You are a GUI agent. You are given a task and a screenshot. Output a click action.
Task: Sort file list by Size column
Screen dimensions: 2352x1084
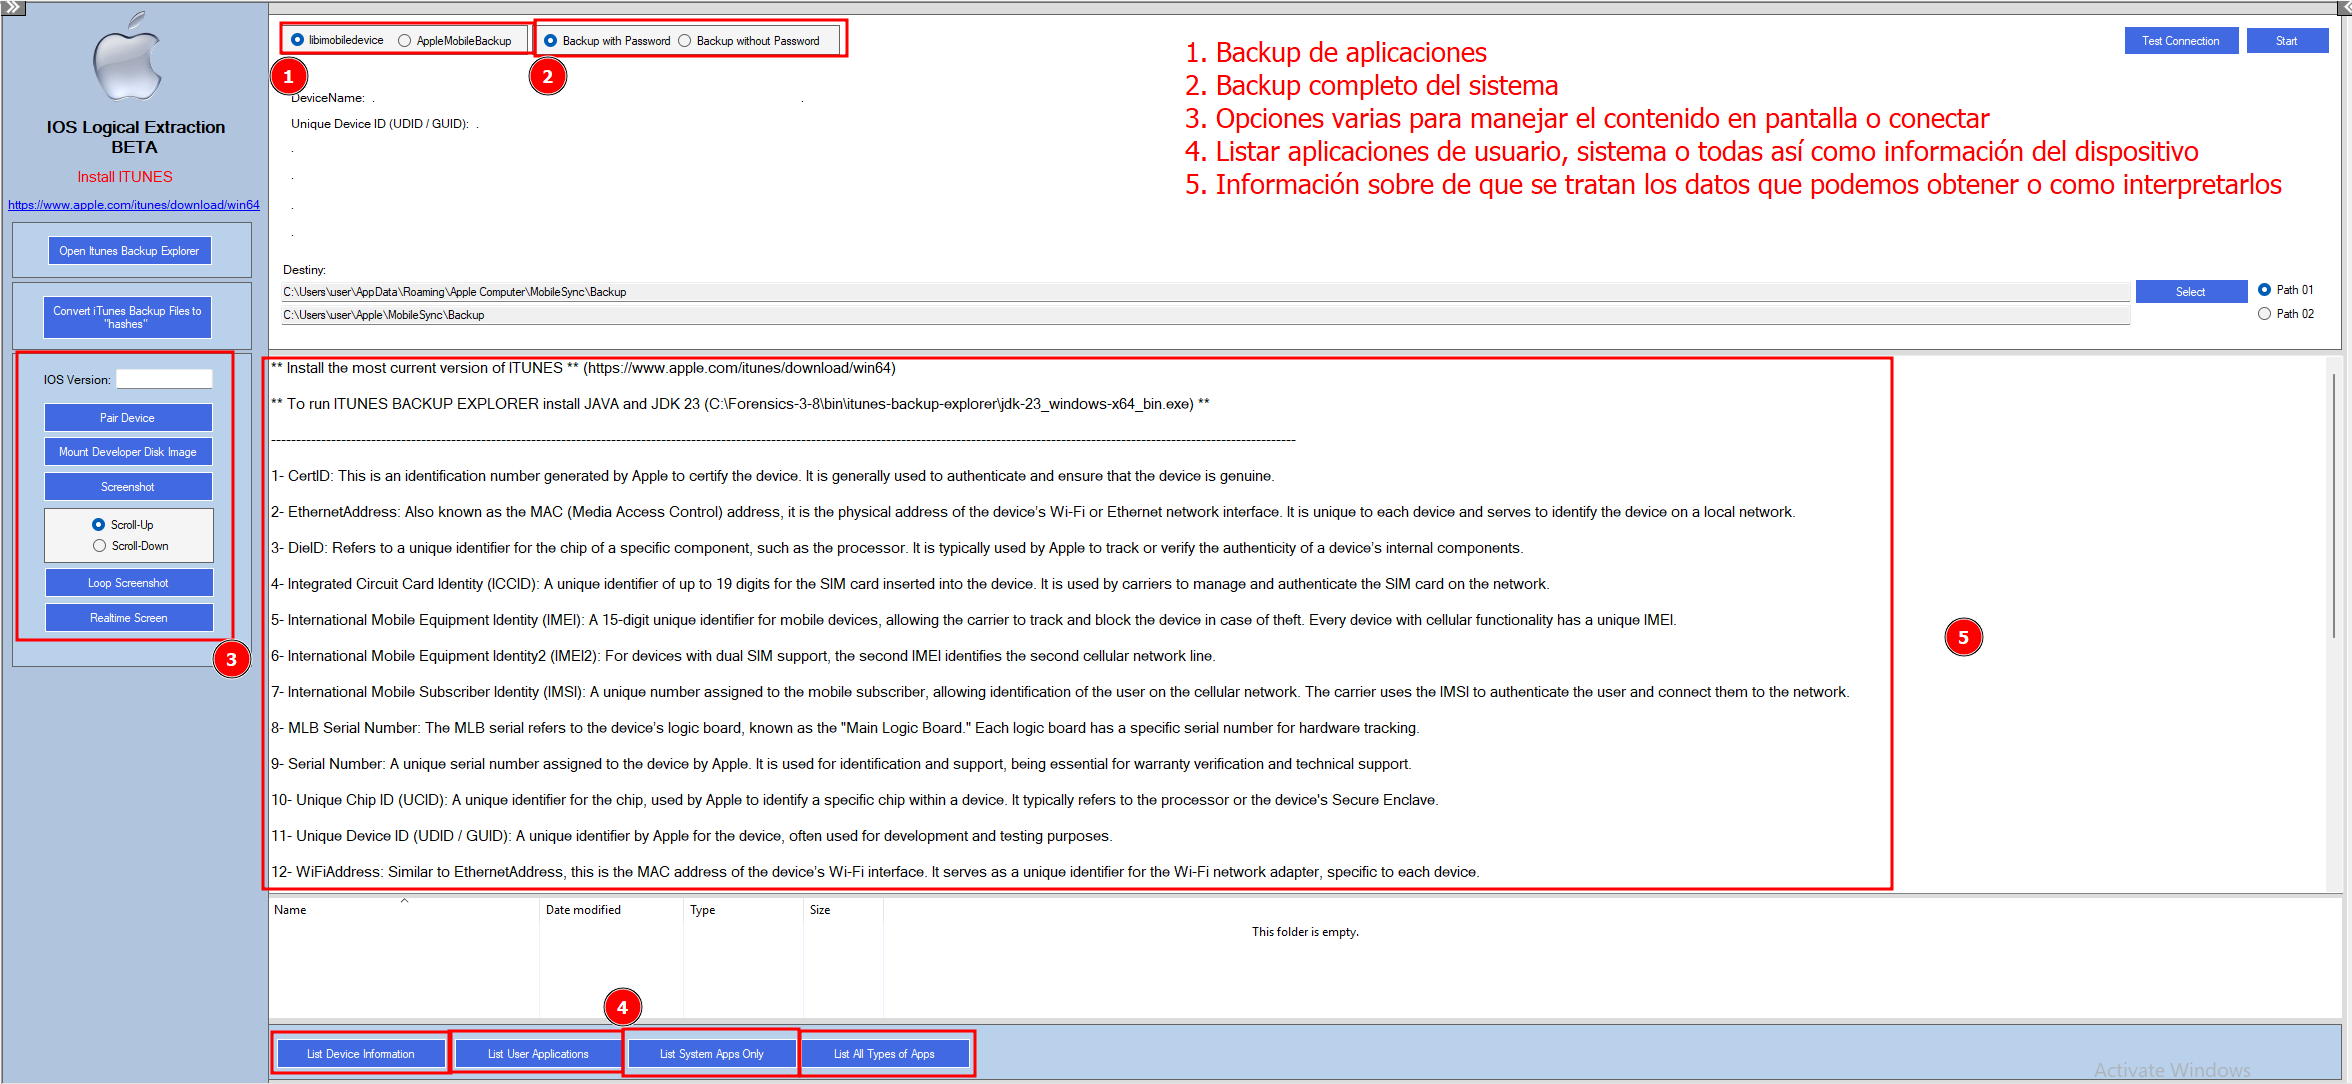(x=843, y=910)
